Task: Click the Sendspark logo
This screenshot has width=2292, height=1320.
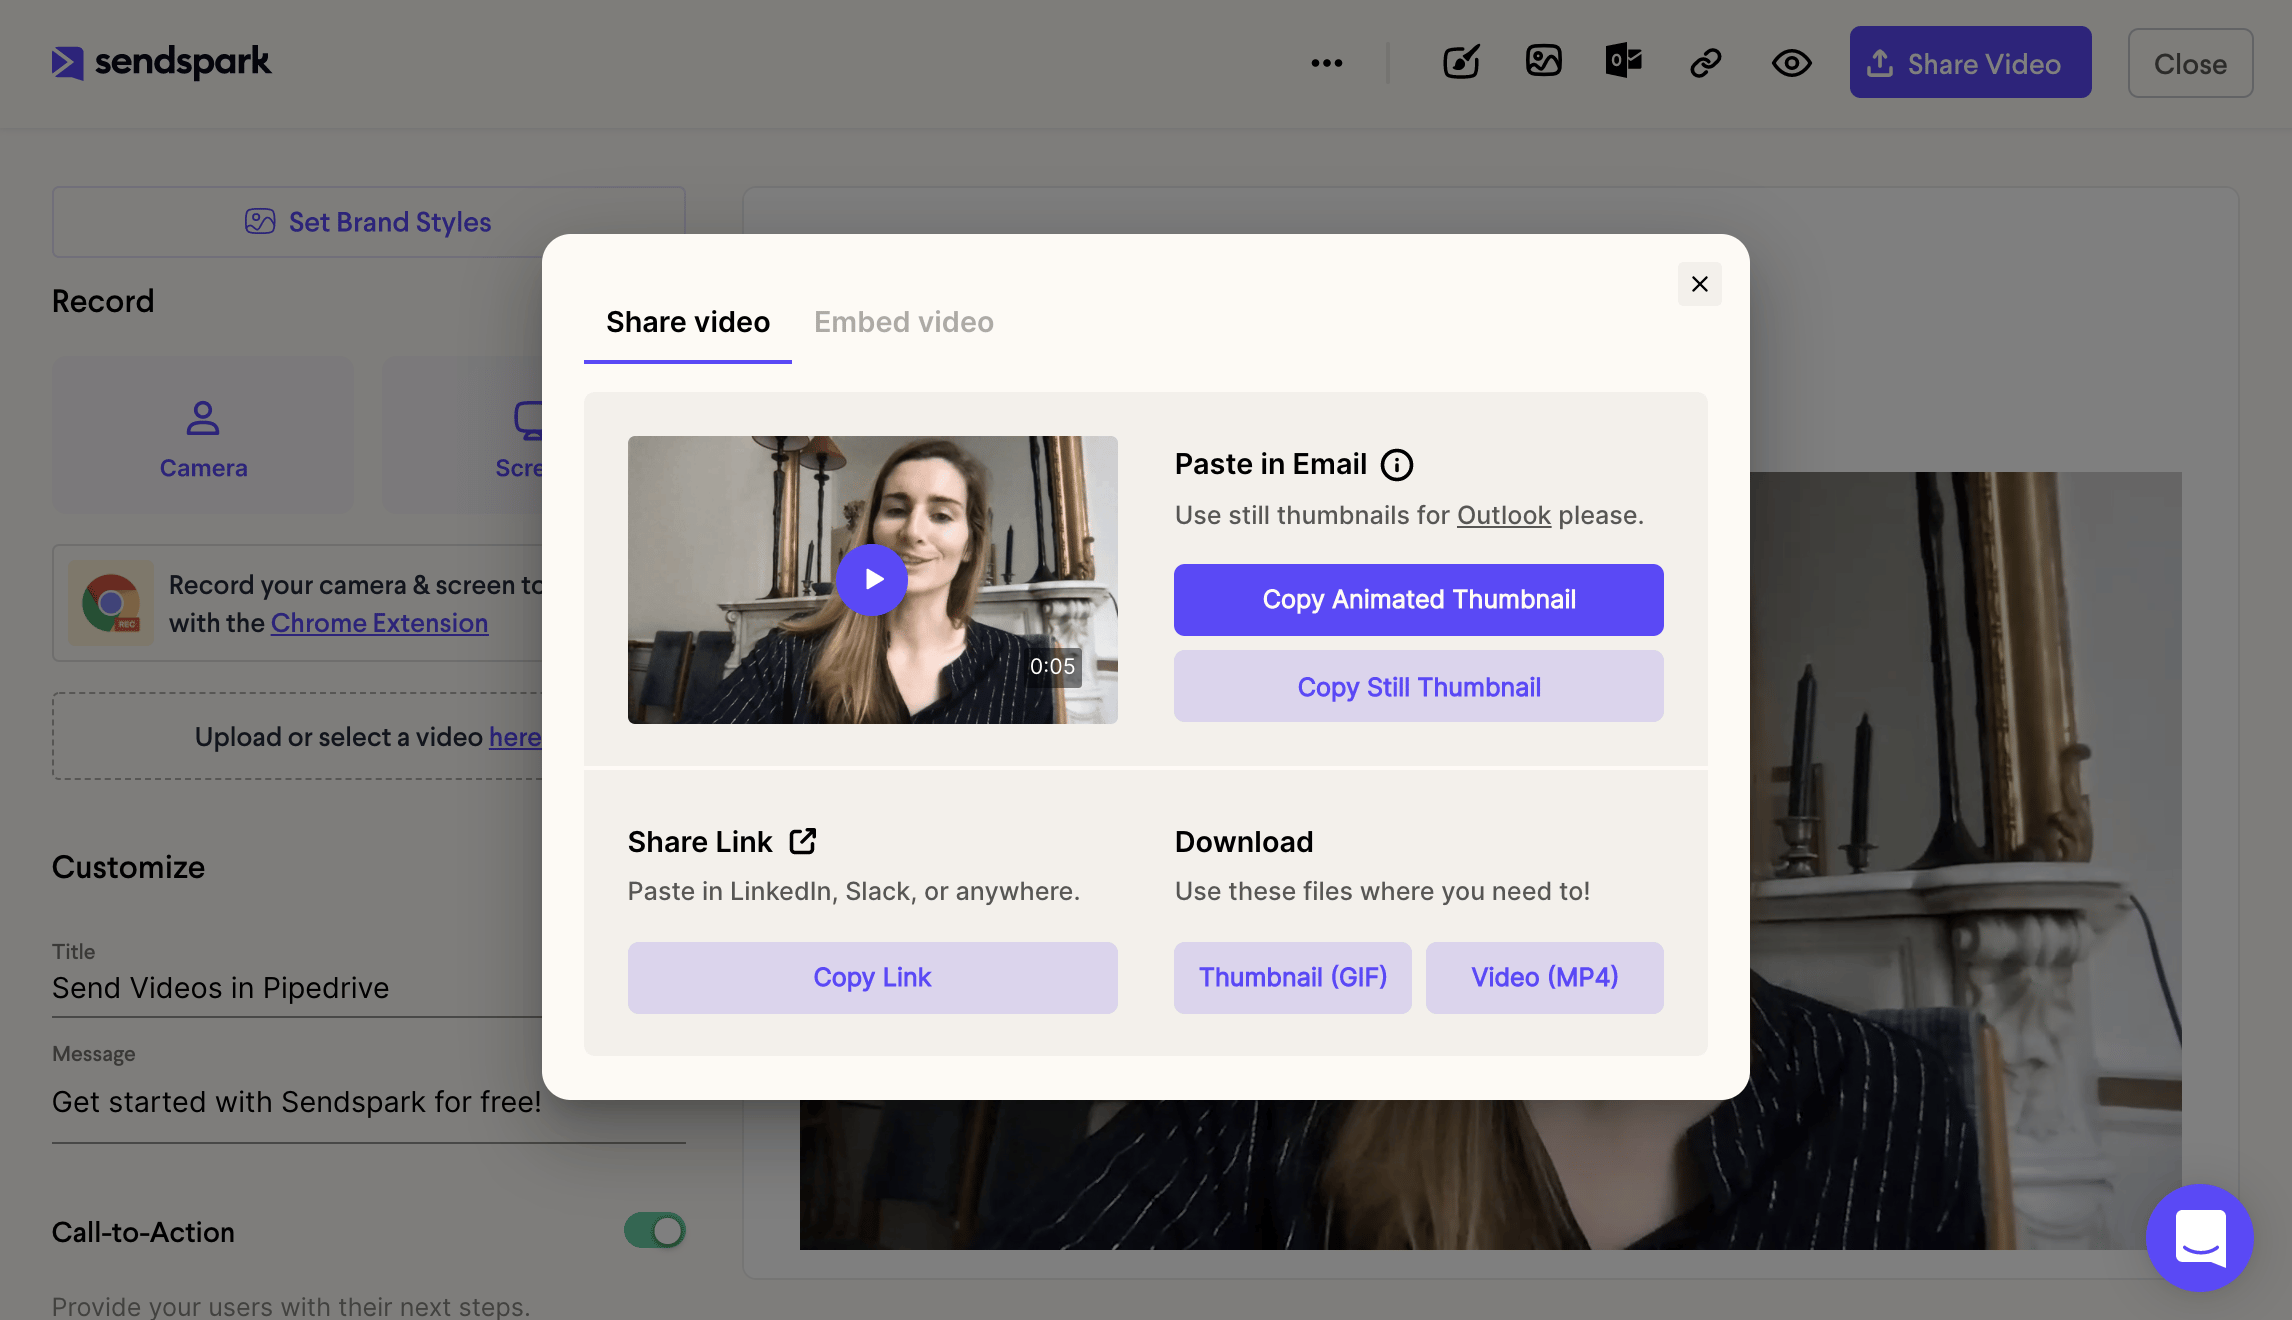Action: point(162,62)
